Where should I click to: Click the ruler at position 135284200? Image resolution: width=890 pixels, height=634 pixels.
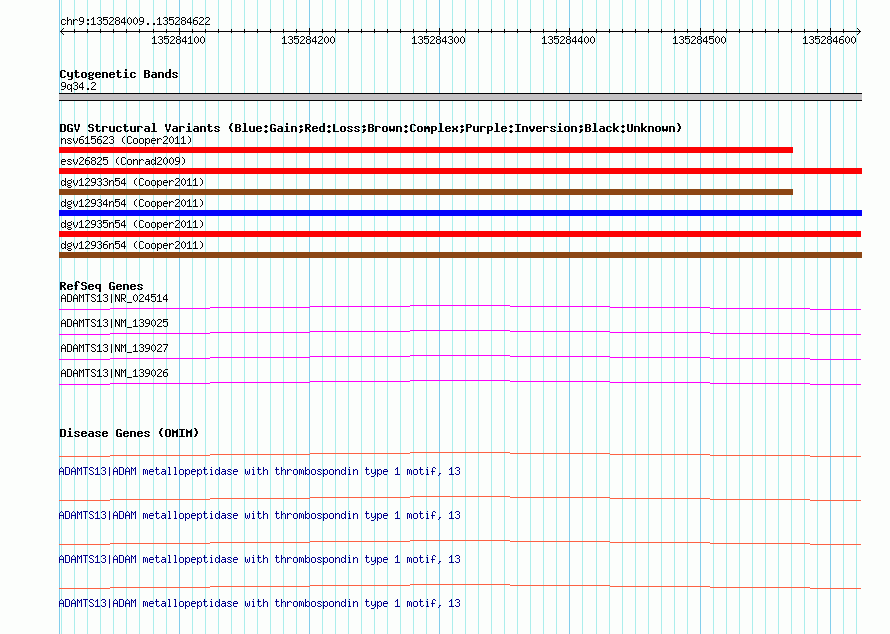[308, 40]
